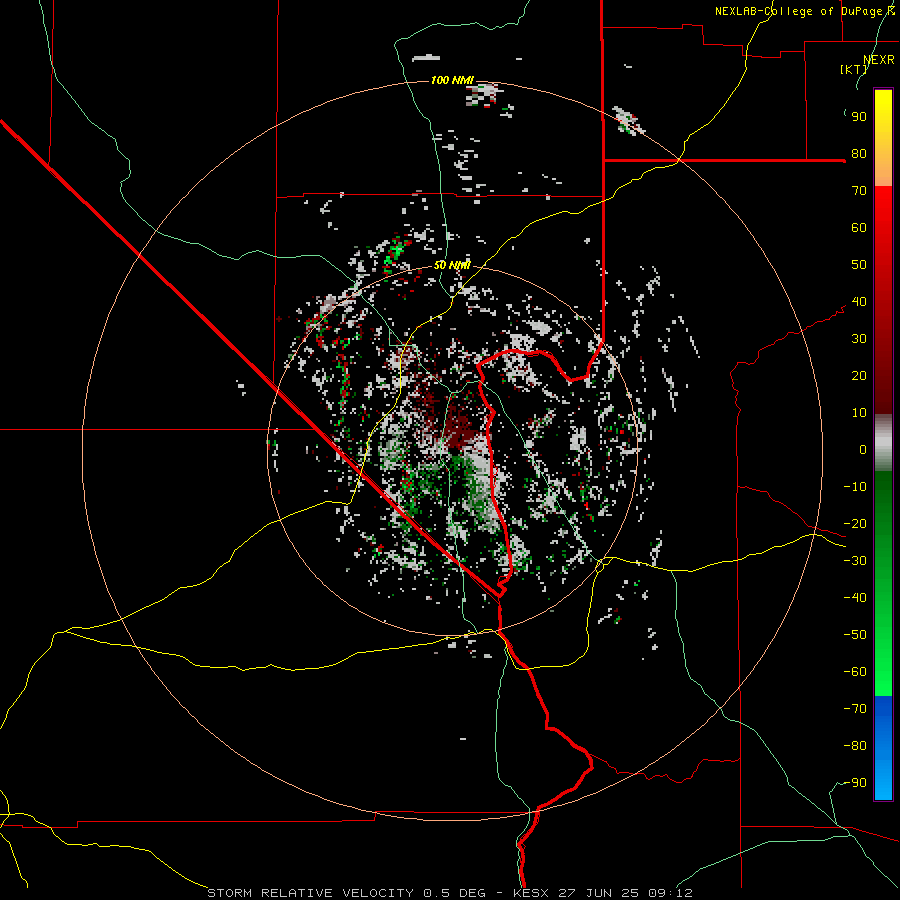
Task: Click the -90 scale value
Action: [855, 783]
